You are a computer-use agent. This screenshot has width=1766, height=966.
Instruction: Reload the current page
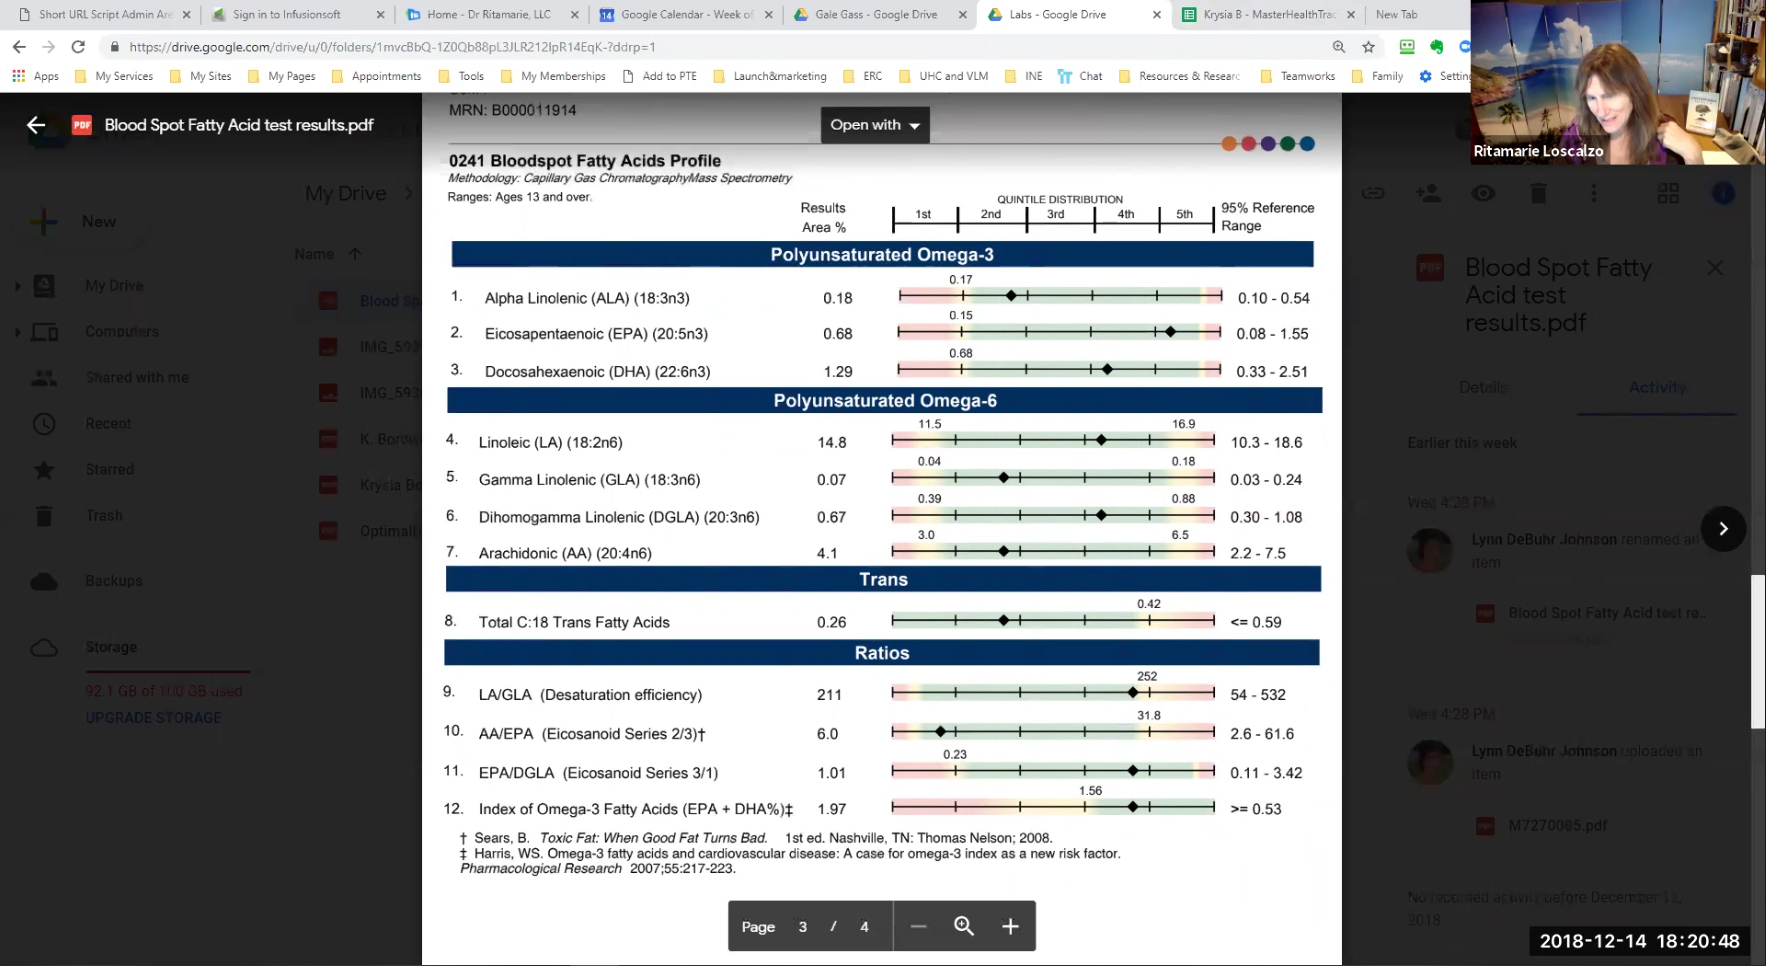(x=78, y=47)
